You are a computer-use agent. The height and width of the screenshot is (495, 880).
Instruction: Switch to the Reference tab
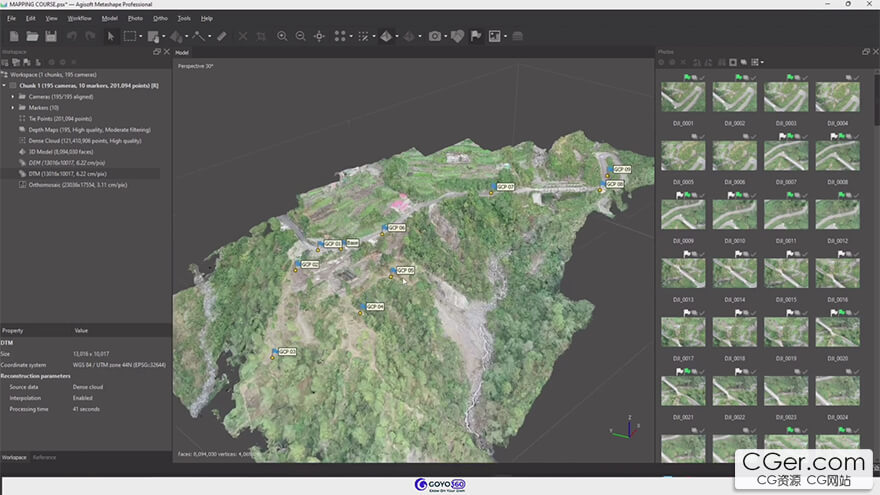click(x=44, y=457)
